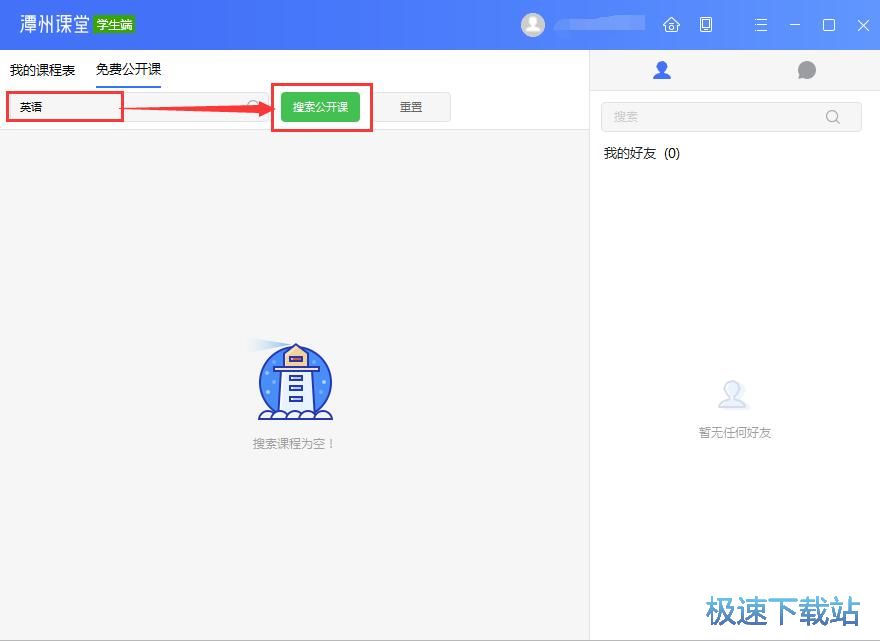Click the 潭州课堂 logo title
The width and height of the screenshot is (880, 641).
(54, 24)
